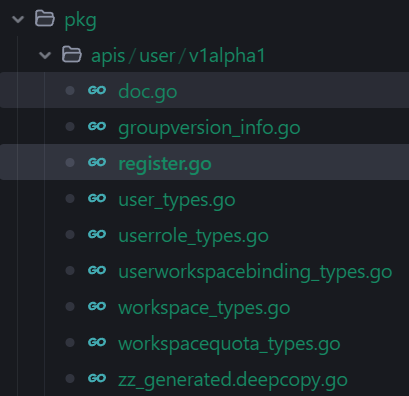The image size is (409, 396).
Task: Click the pkg folder icon
Action: (x=45, y=18)
